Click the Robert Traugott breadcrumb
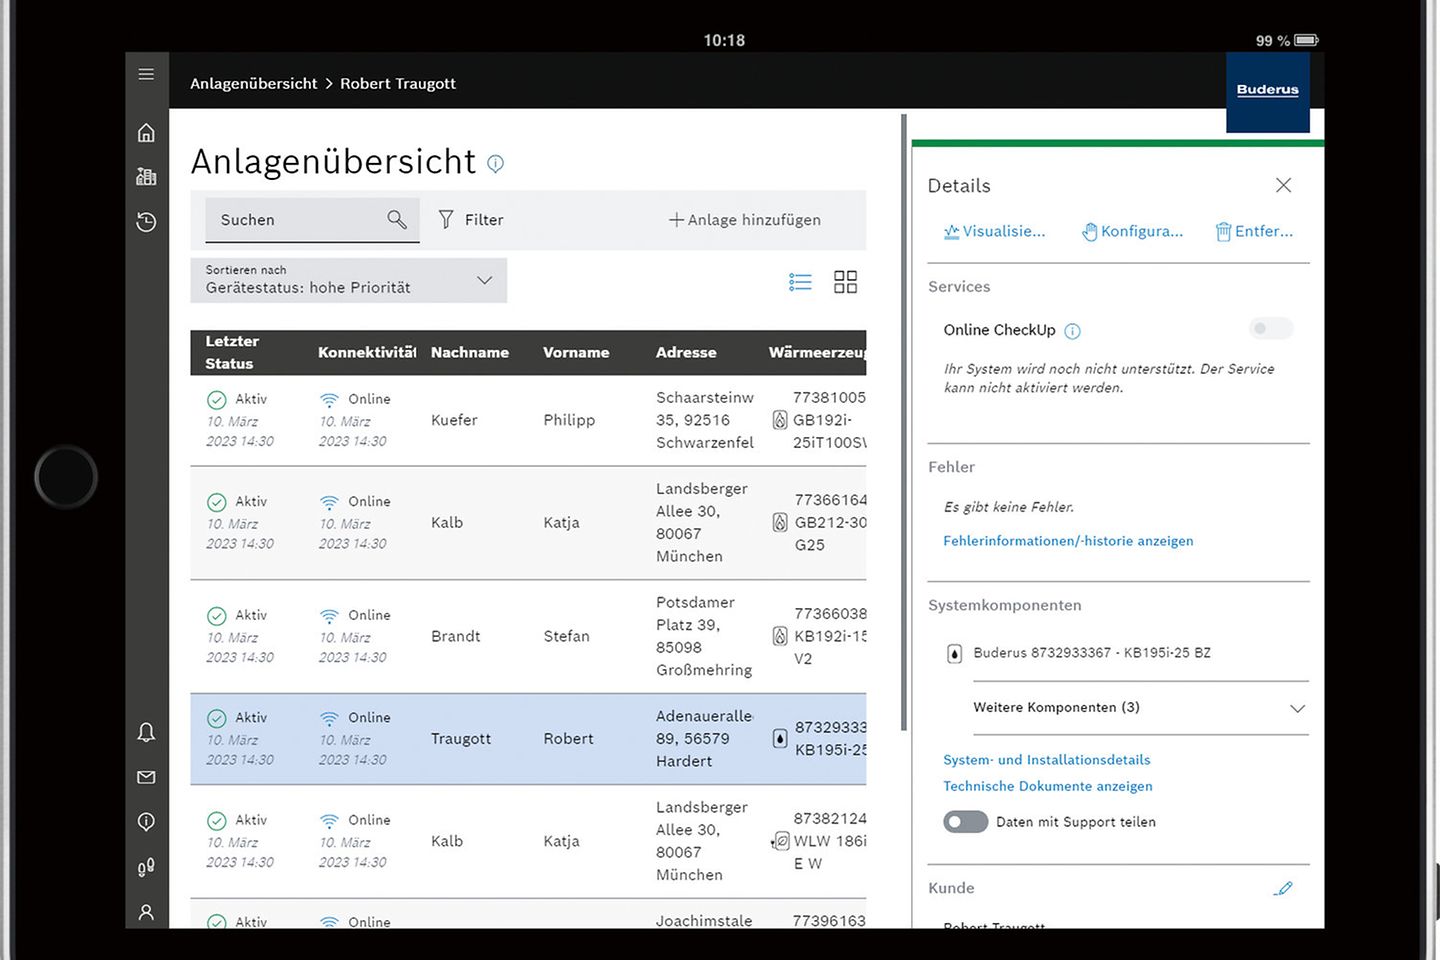 point(398,84)
